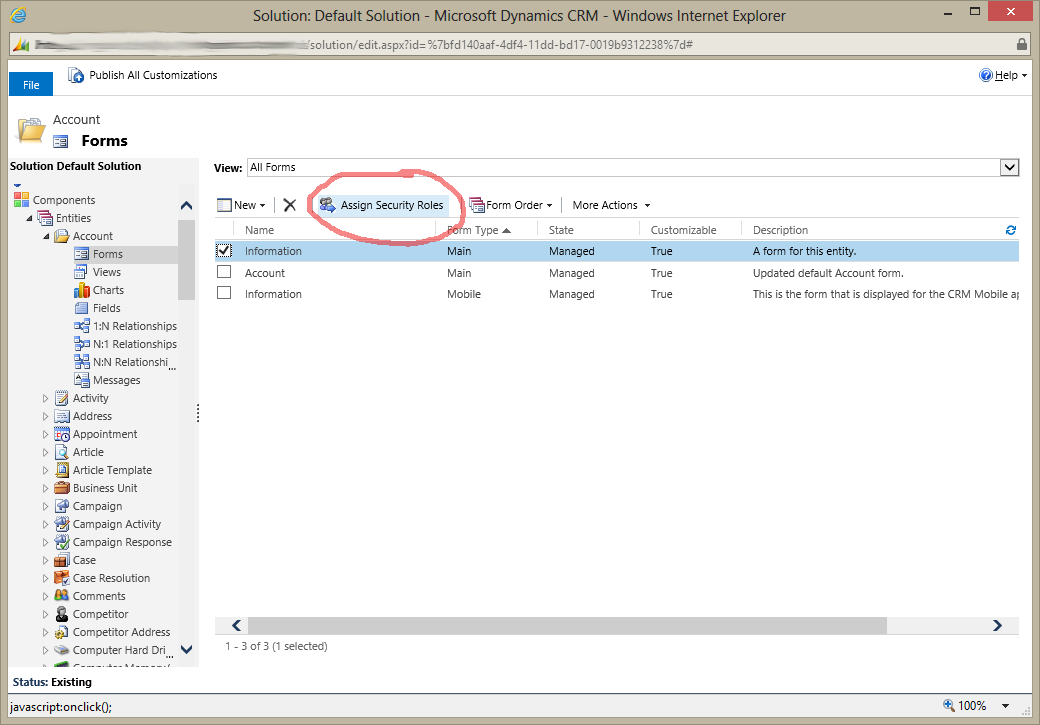
Task: Select the Campaign Activity entity
Action: click(x=117, y=524)
